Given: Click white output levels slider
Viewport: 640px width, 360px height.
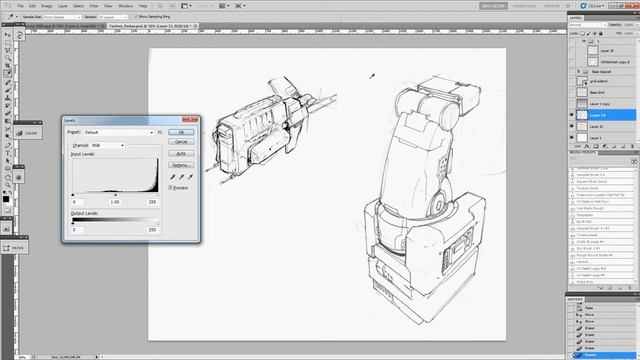Looking at the screenshot, I should pyautogui.click(x=158, y=223).
